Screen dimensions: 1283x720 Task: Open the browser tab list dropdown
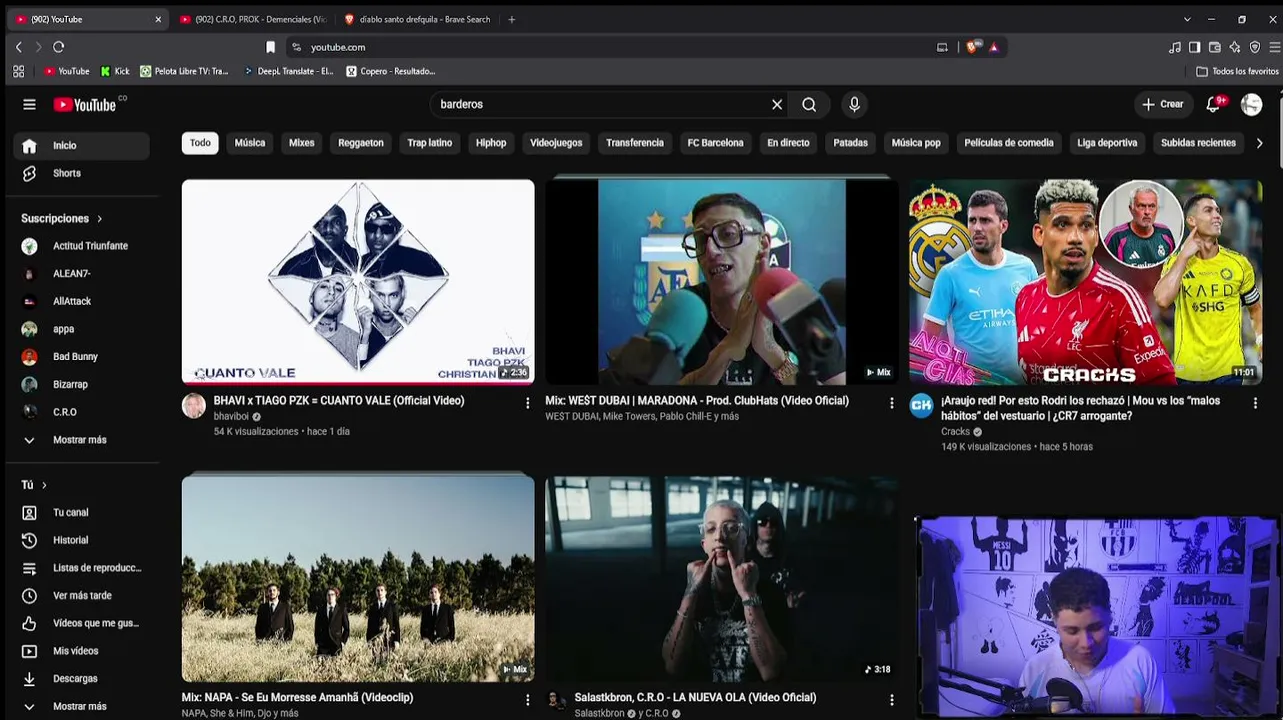pyautogui.click(x=1187, y=19)
